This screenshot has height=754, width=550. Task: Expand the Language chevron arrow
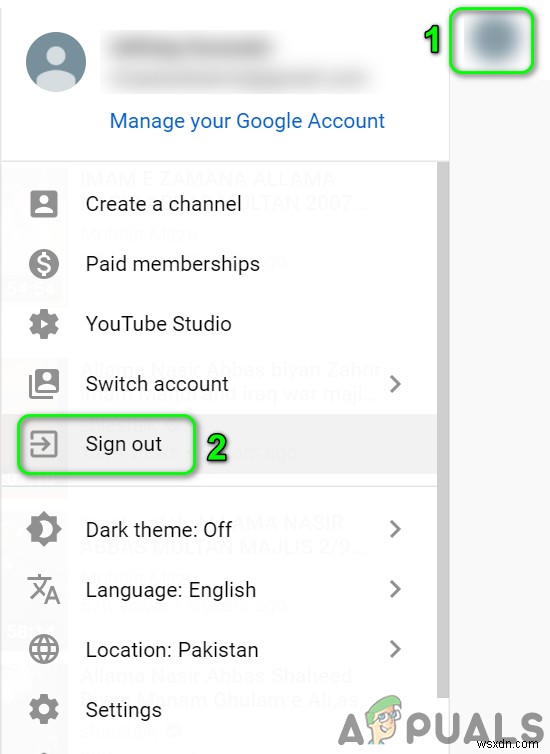(395, 589)
